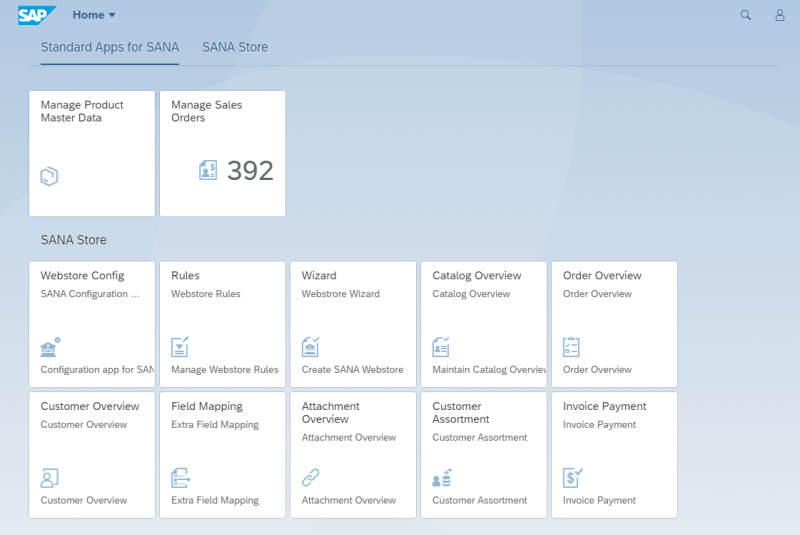Click the Attachment Overview tile heading
This screenshot has height=535, width=800.
pos(331,413)
